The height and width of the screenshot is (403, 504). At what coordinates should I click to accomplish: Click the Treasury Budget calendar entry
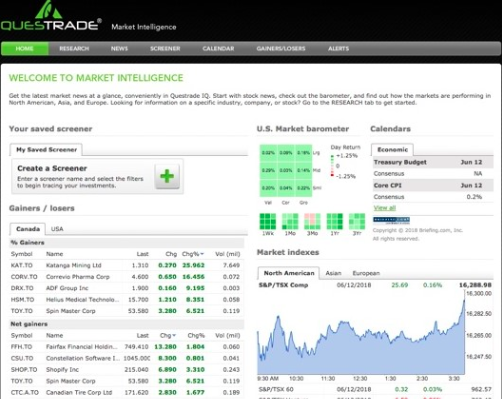coord(433,162)
